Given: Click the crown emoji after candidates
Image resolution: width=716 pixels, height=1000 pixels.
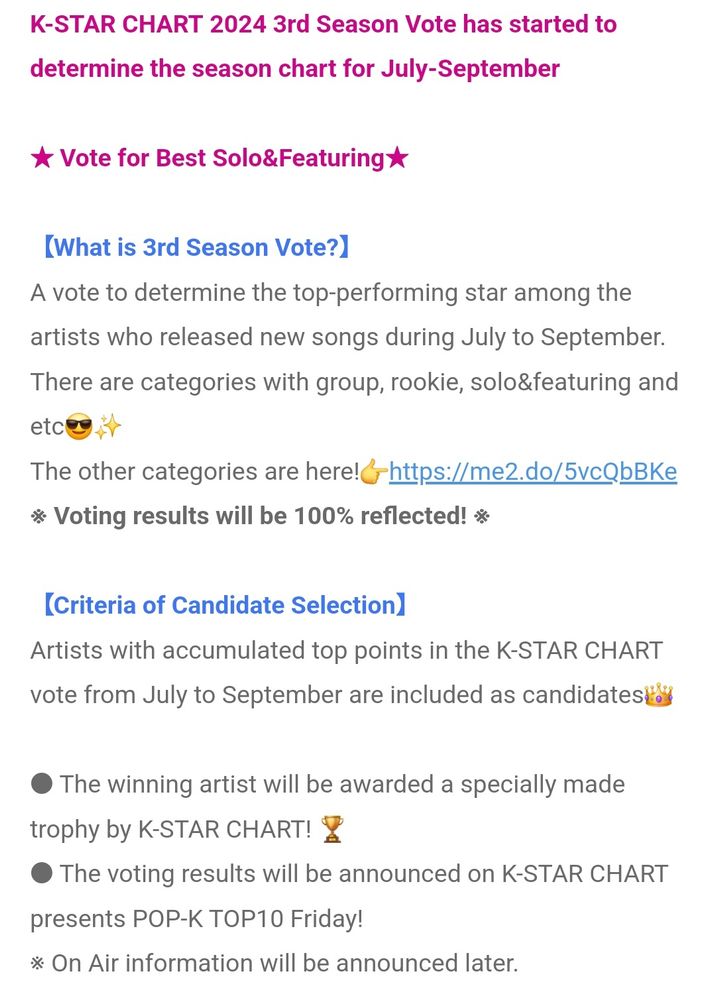Looking at the screenshot, I should 658,695.
